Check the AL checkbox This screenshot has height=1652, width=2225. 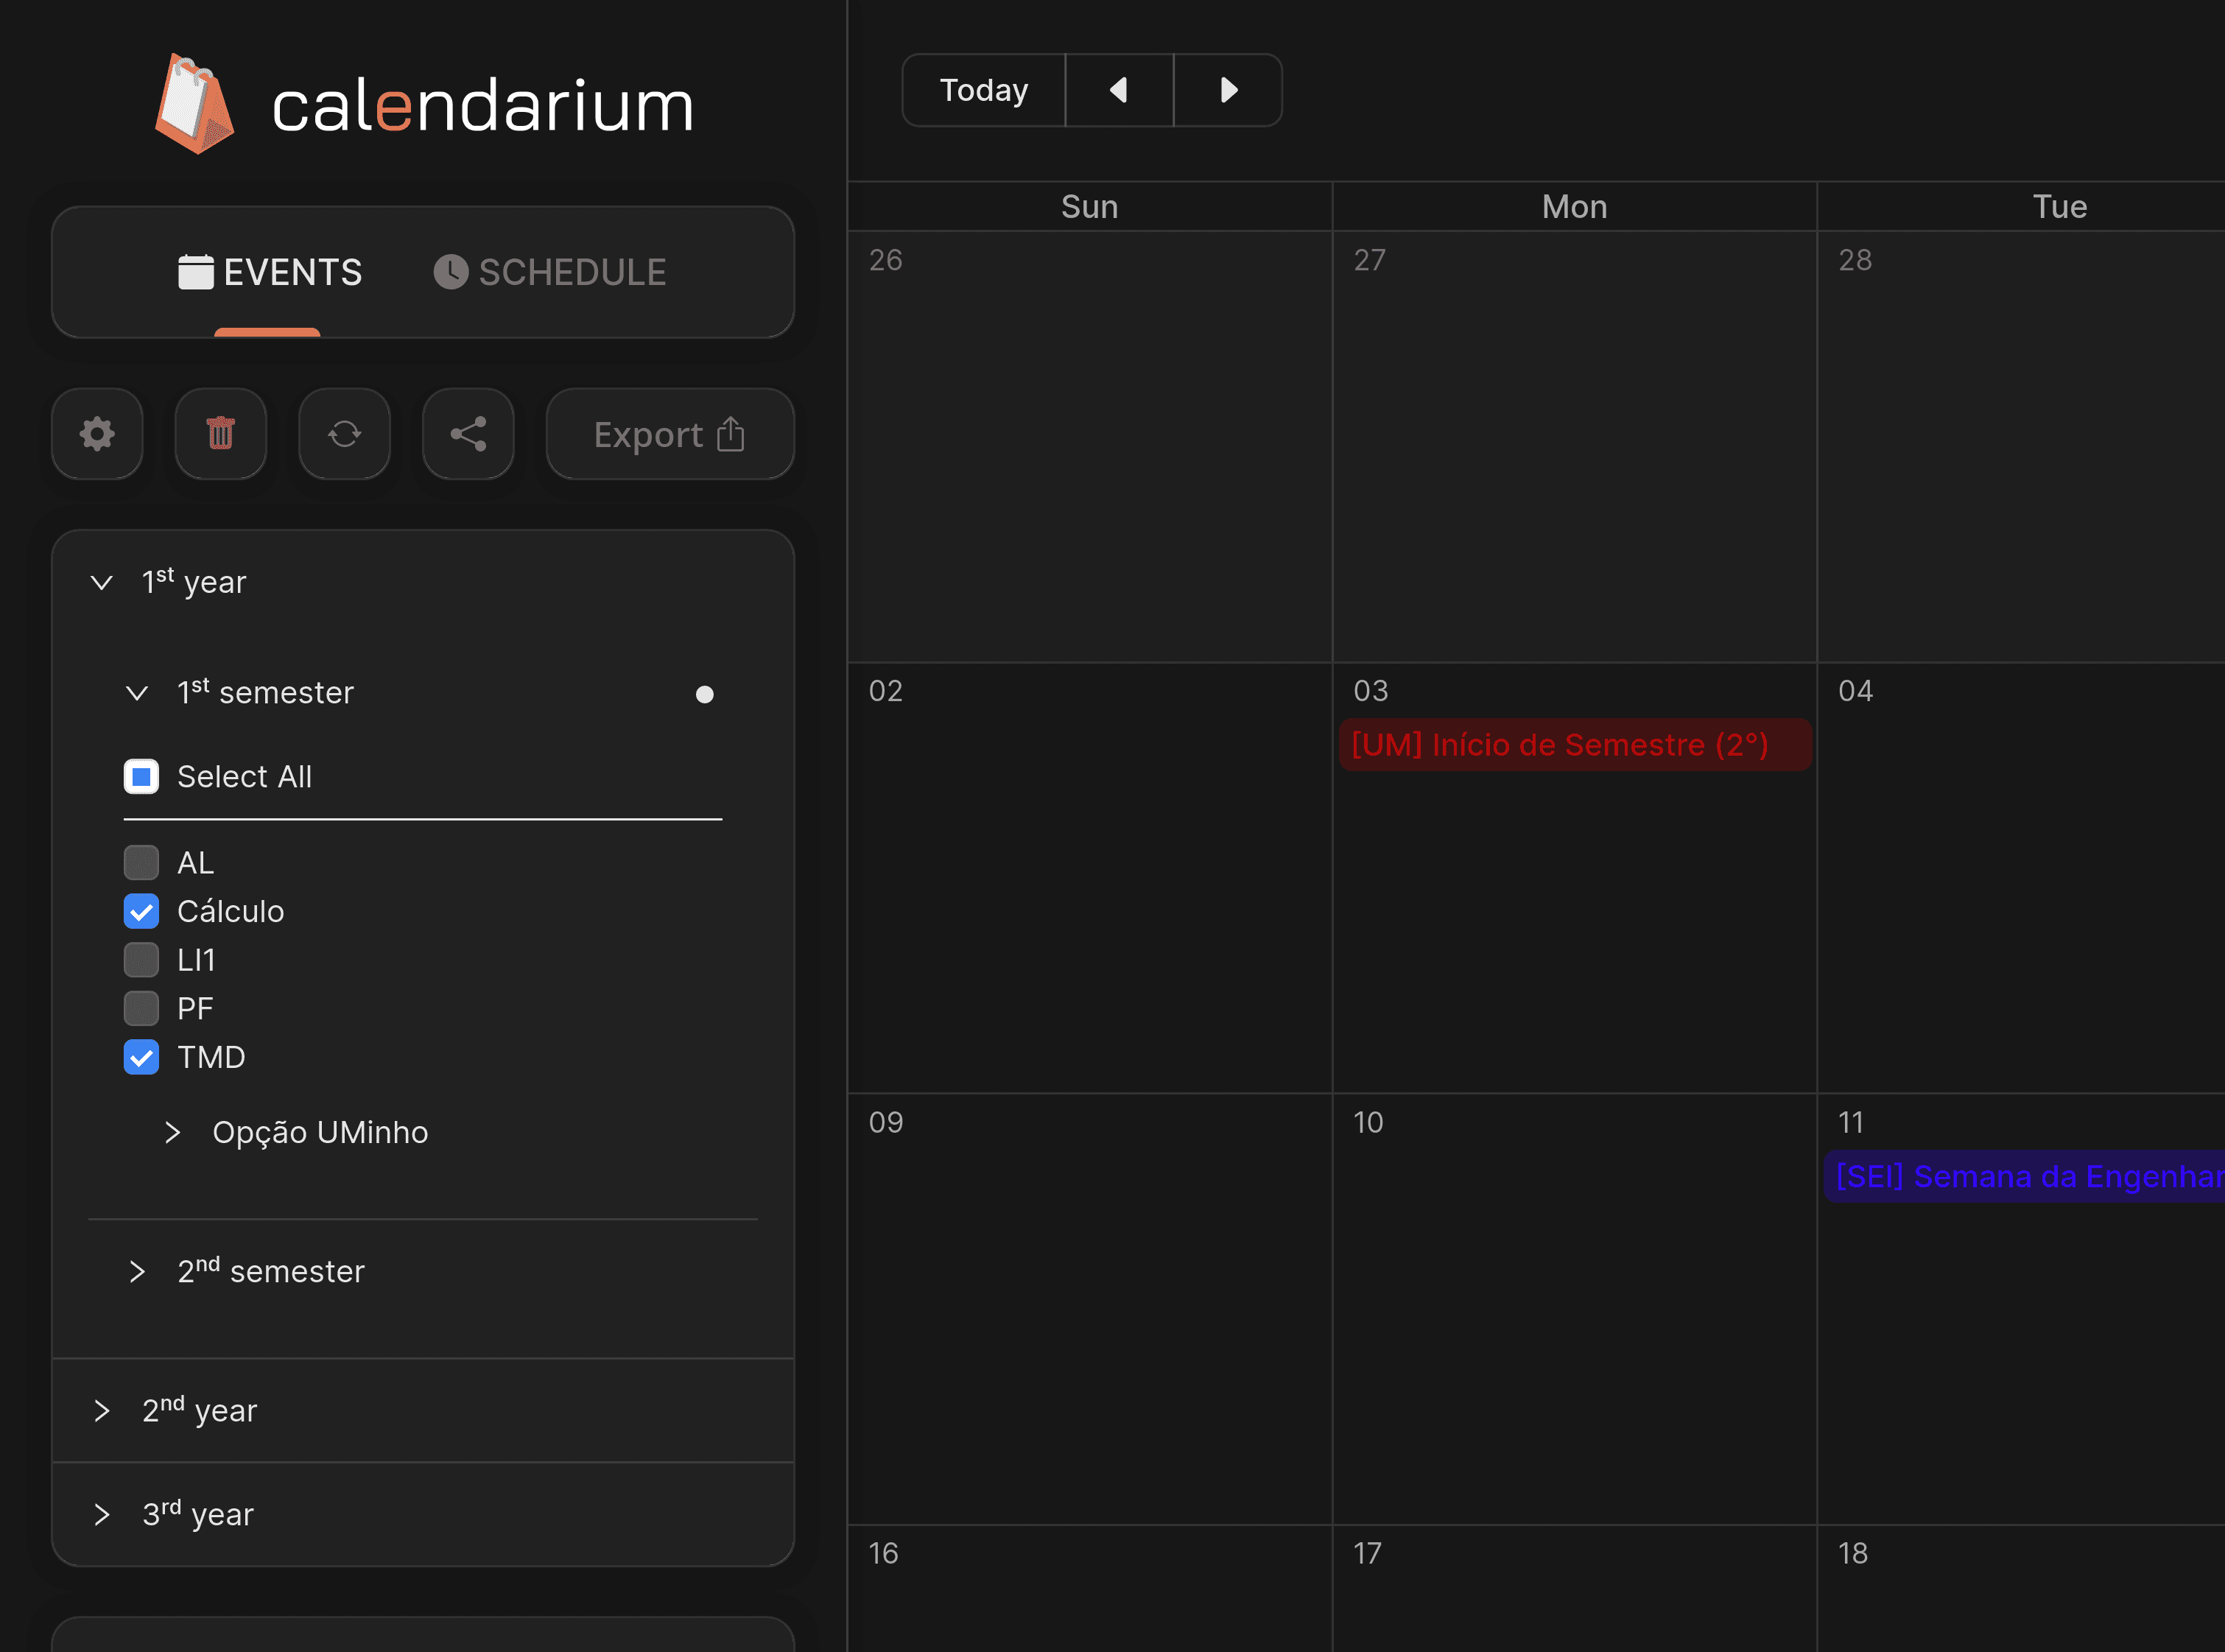[x=141, y=862]
